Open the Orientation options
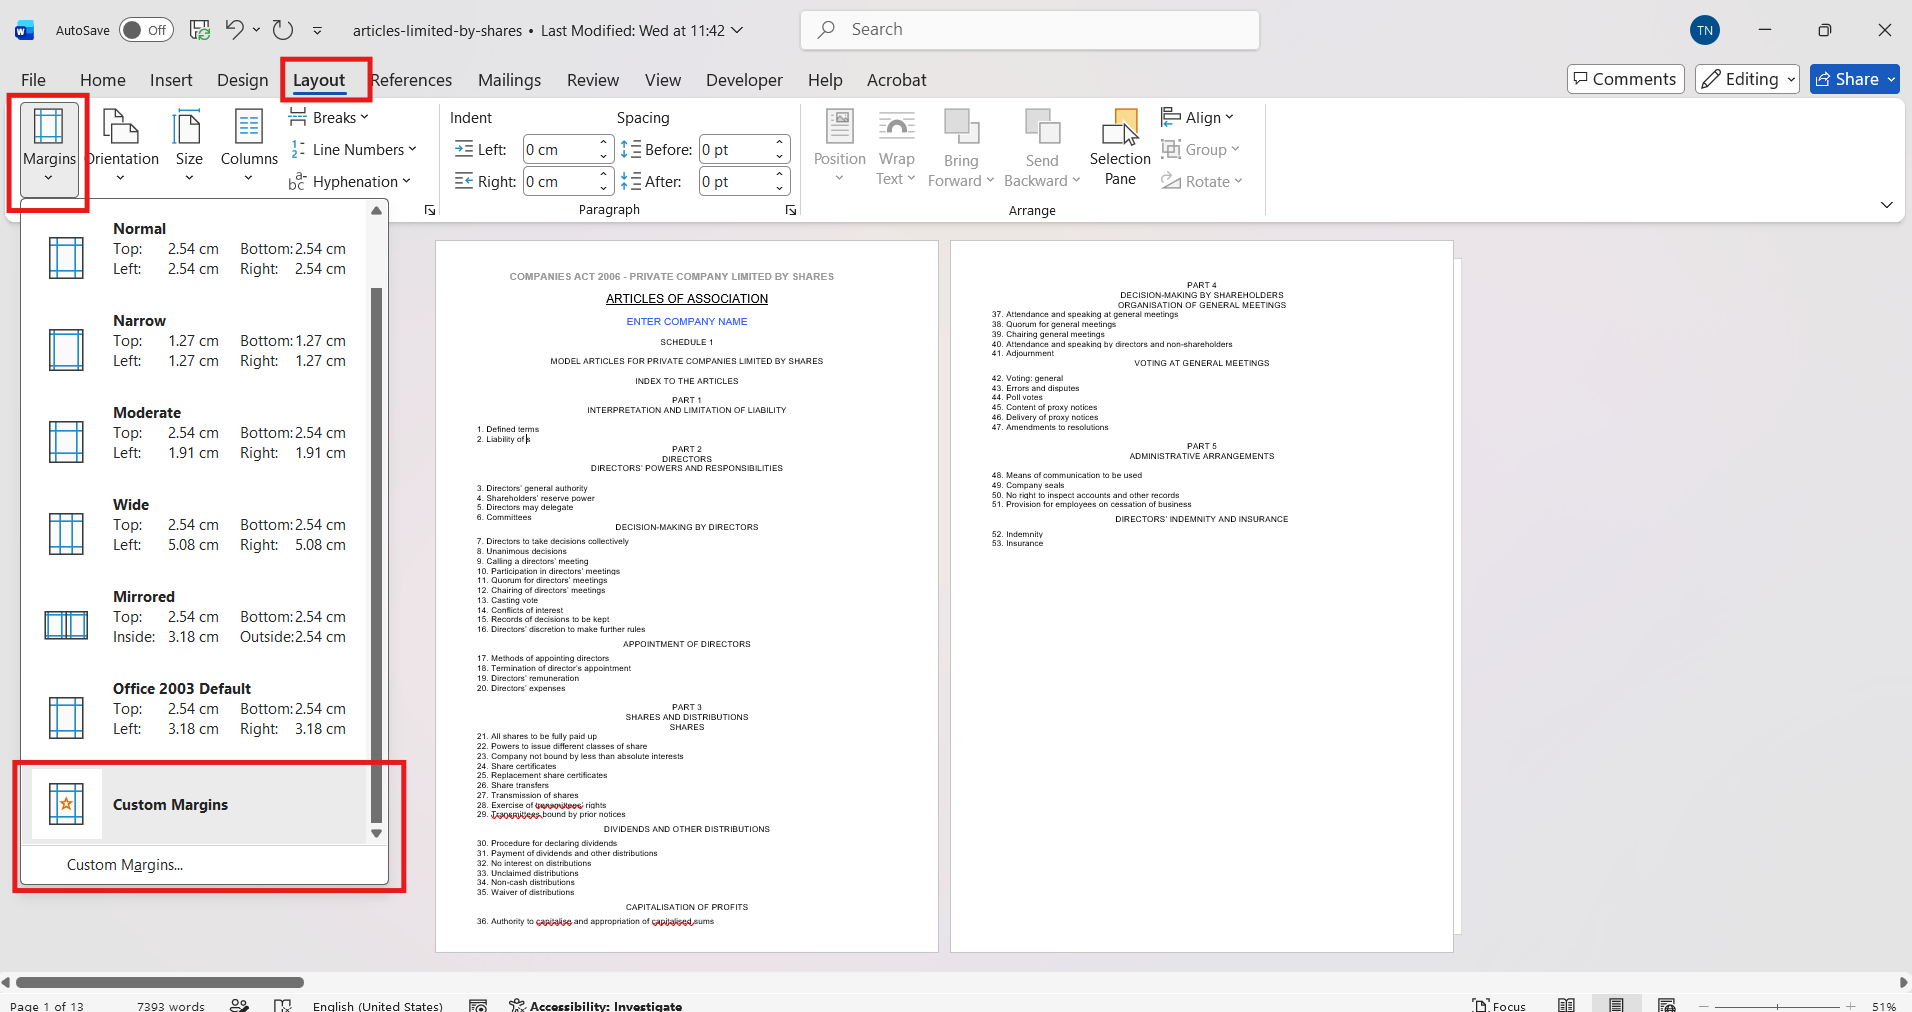This screenshot has width=1912, height=1012. coord(121,148)
